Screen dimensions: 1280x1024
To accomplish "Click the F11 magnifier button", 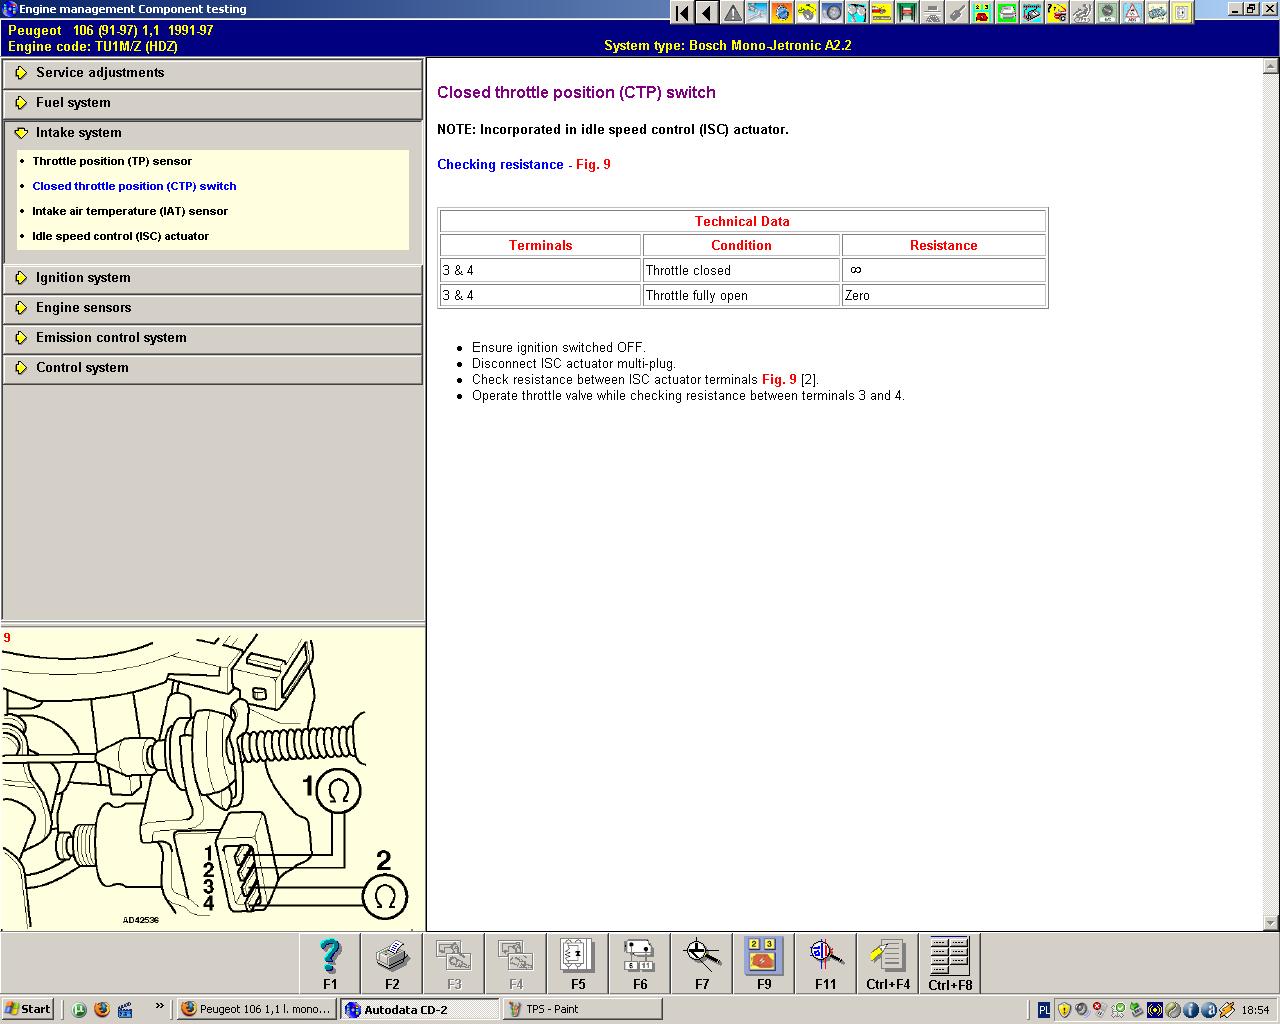I will click(x=826, y=964).
